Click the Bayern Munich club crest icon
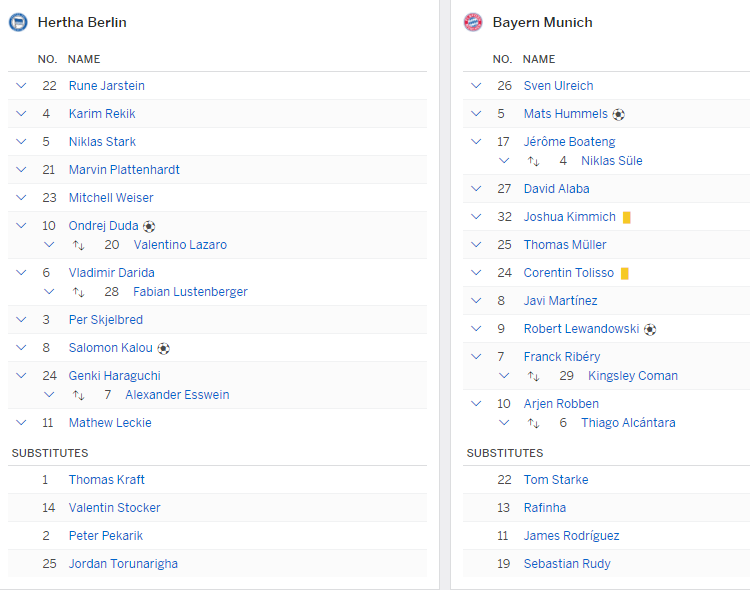The width and height of the screenshot is (750, 590). point(473,22)
